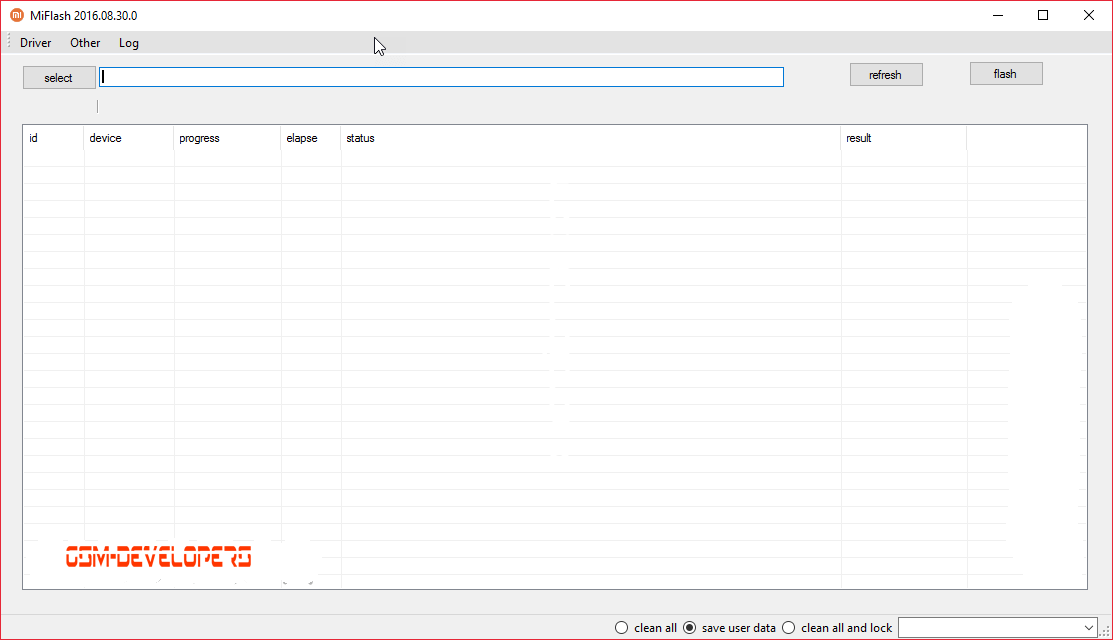Click the select button to choose a ROM folder

pyautogui.click(x=59, y=77)
